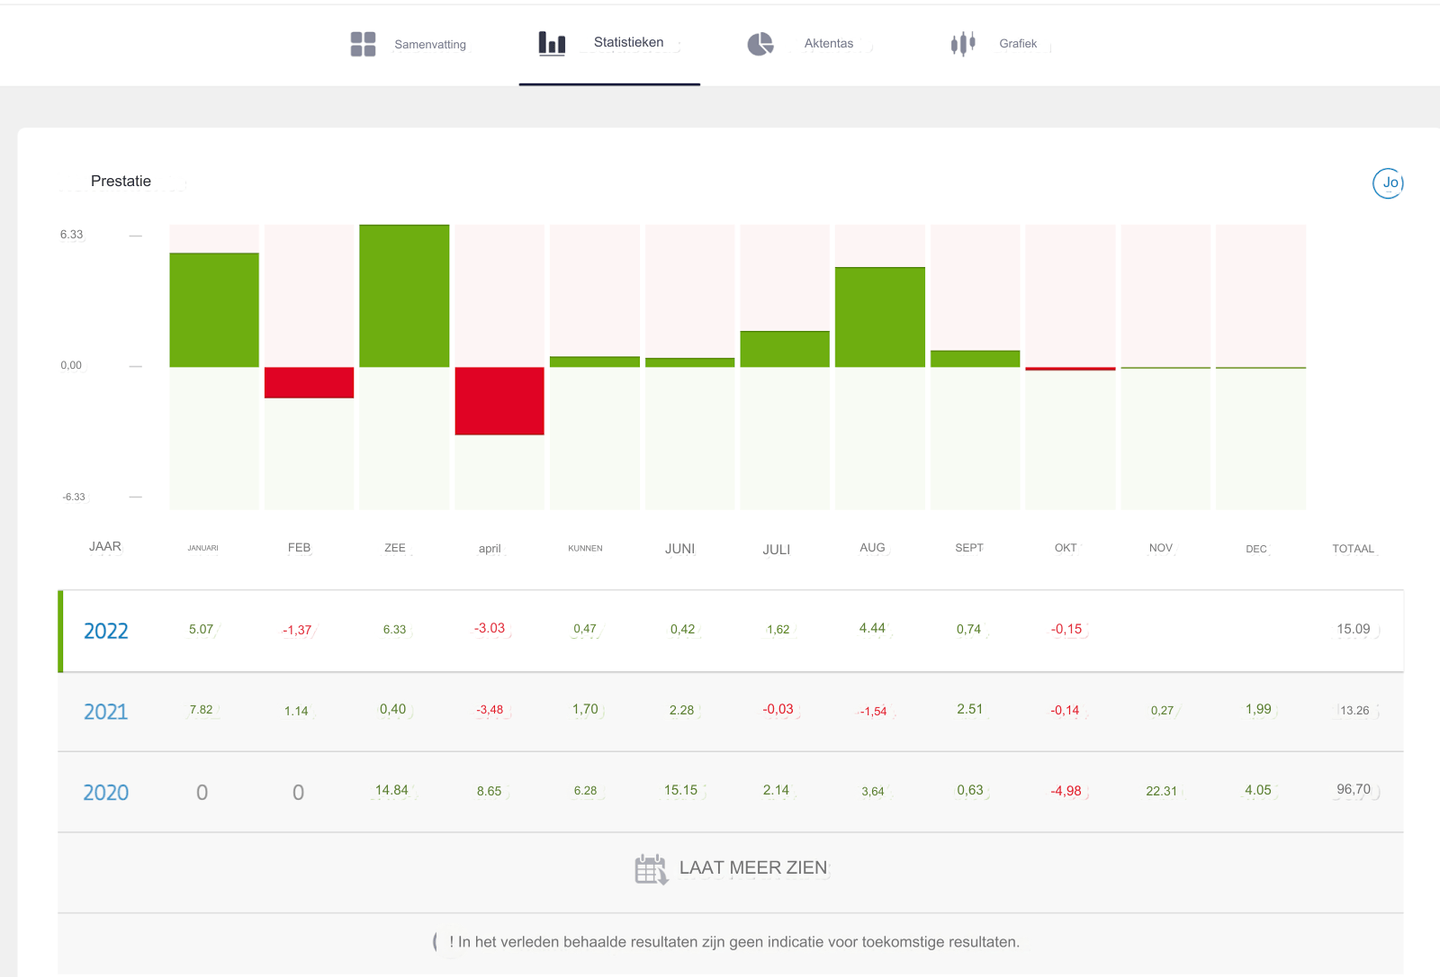
Task: Click the Statistieken bar chart icon
Action: pos(552,43)
